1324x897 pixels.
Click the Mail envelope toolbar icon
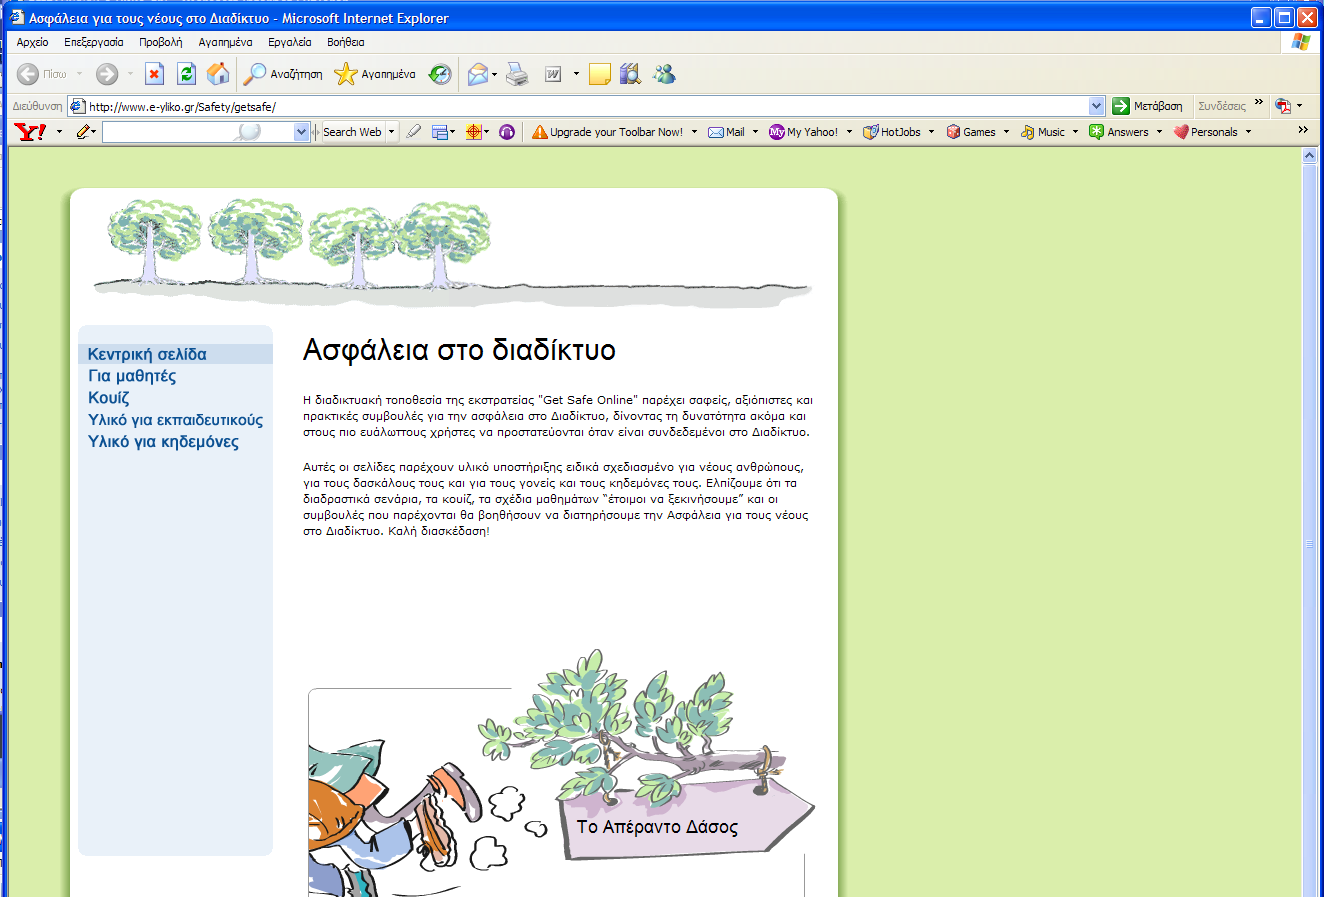[x=478, y=74]
